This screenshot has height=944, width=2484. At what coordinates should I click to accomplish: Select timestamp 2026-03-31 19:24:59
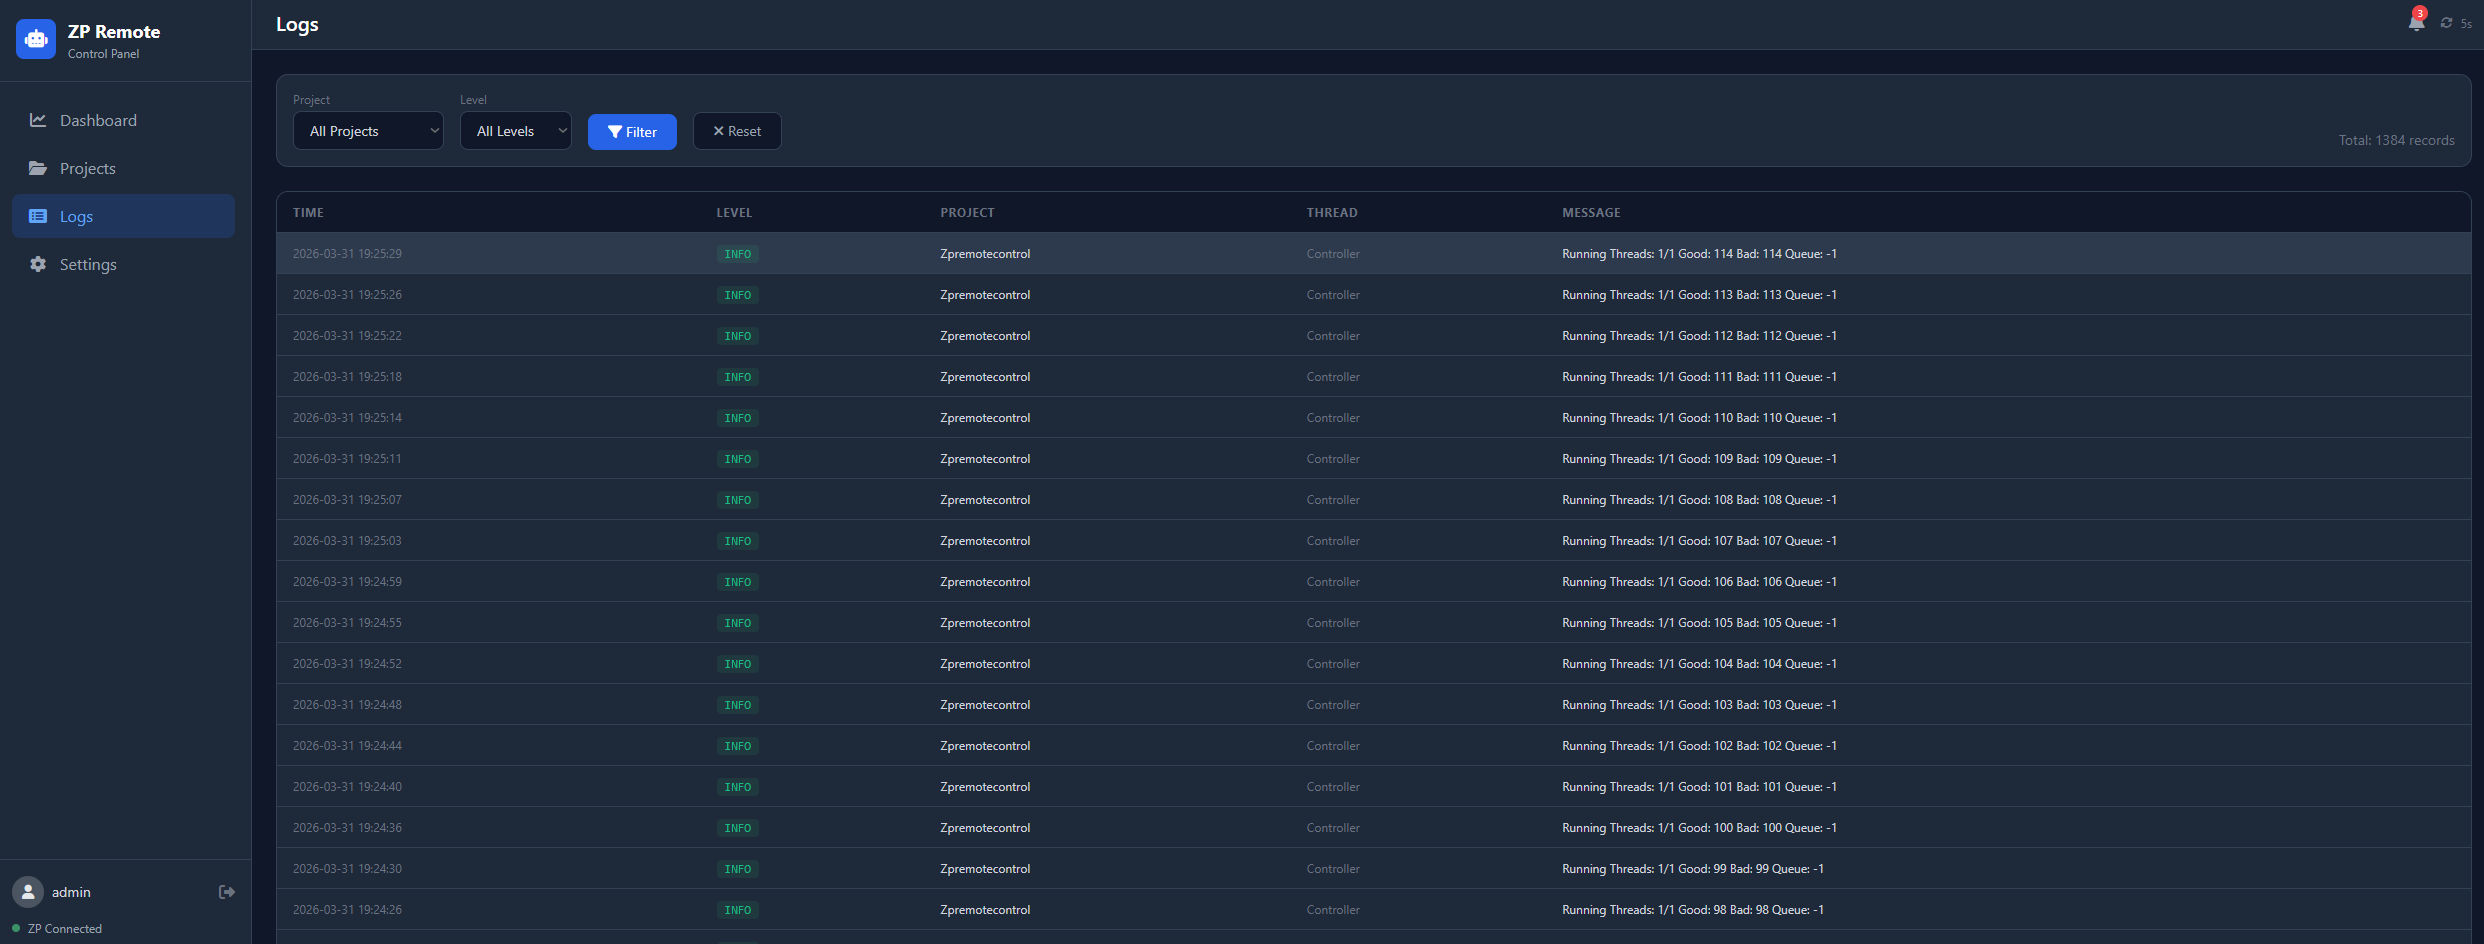347,582
